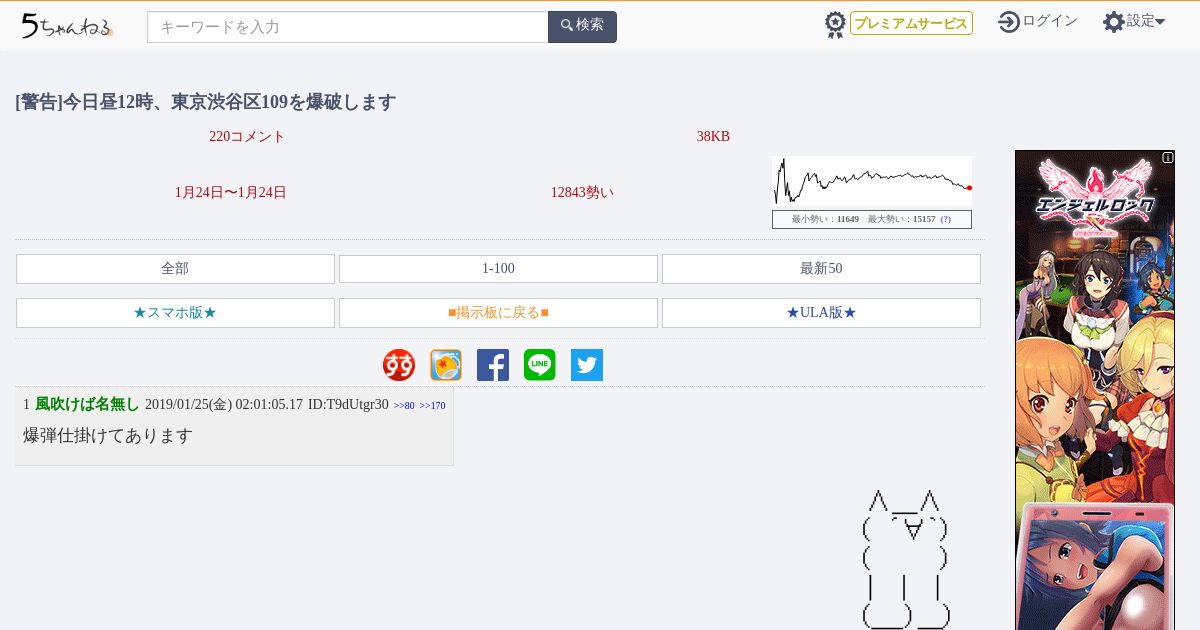1200x630 pixels.
Task: Switch to ★ULA版★
Action: (x=821, y=313)
